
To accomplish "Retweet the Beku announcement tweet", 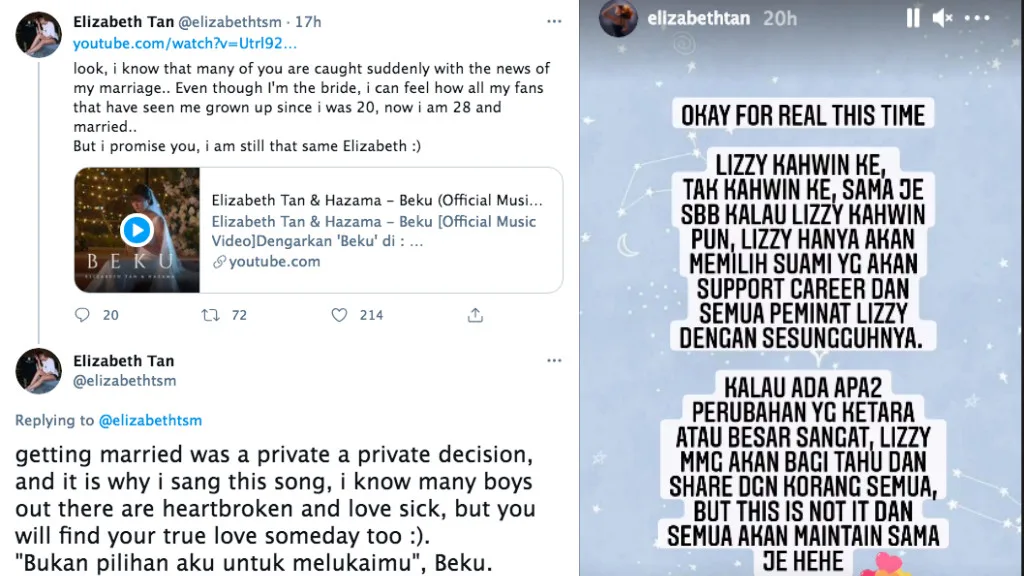I will tap(210, 315).
